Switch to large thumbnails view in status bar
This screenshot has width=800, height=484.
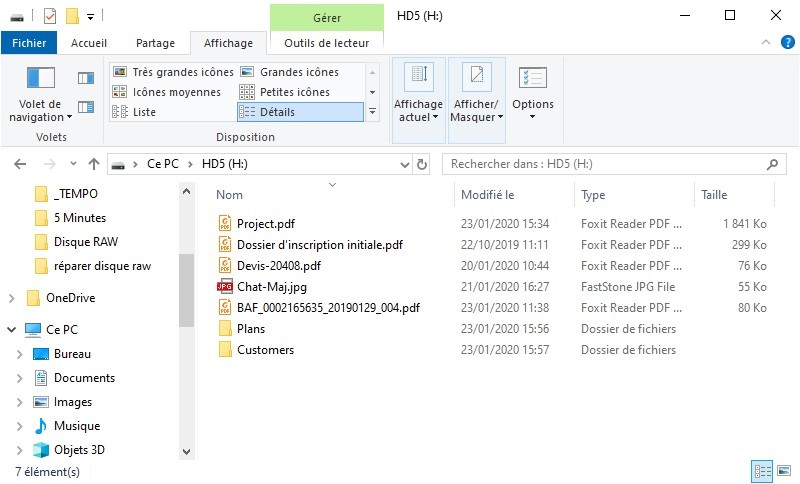[783, 471]
